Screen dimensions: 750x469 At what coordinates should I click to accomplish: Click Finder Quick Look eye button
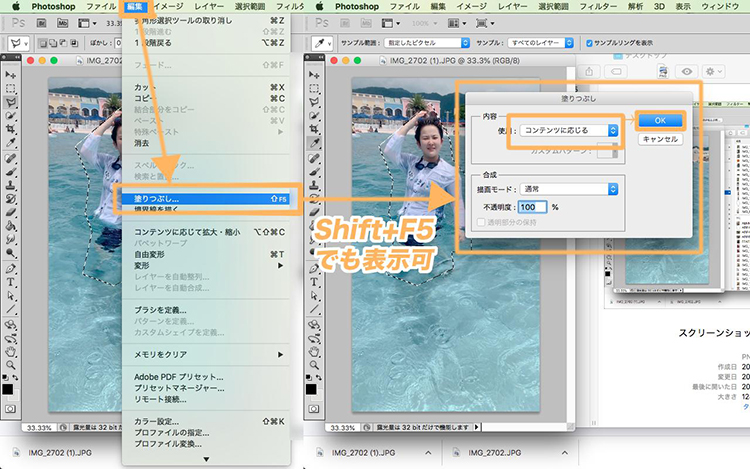click(686, 72)
